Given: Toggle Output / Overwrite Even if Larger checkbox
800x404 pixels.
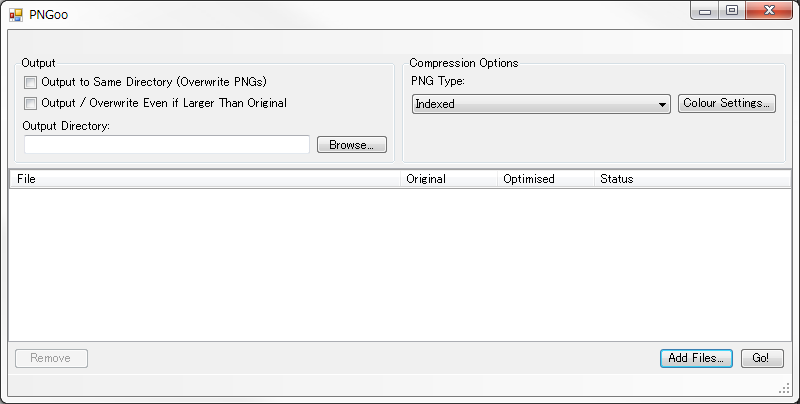Looking at the screenshot, I should [31, 103].
